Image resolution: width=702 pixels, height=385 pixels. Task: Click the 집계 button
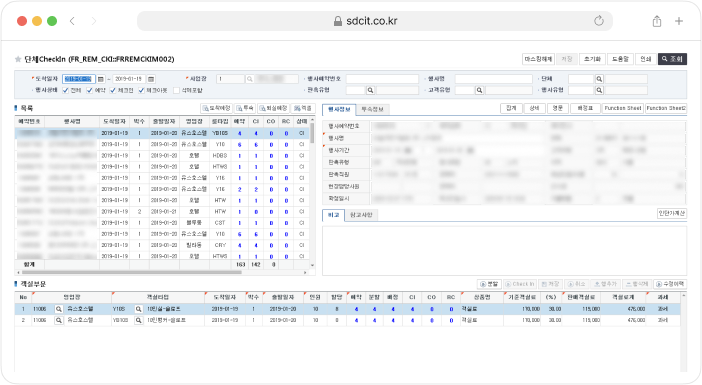tap(511, 108)
